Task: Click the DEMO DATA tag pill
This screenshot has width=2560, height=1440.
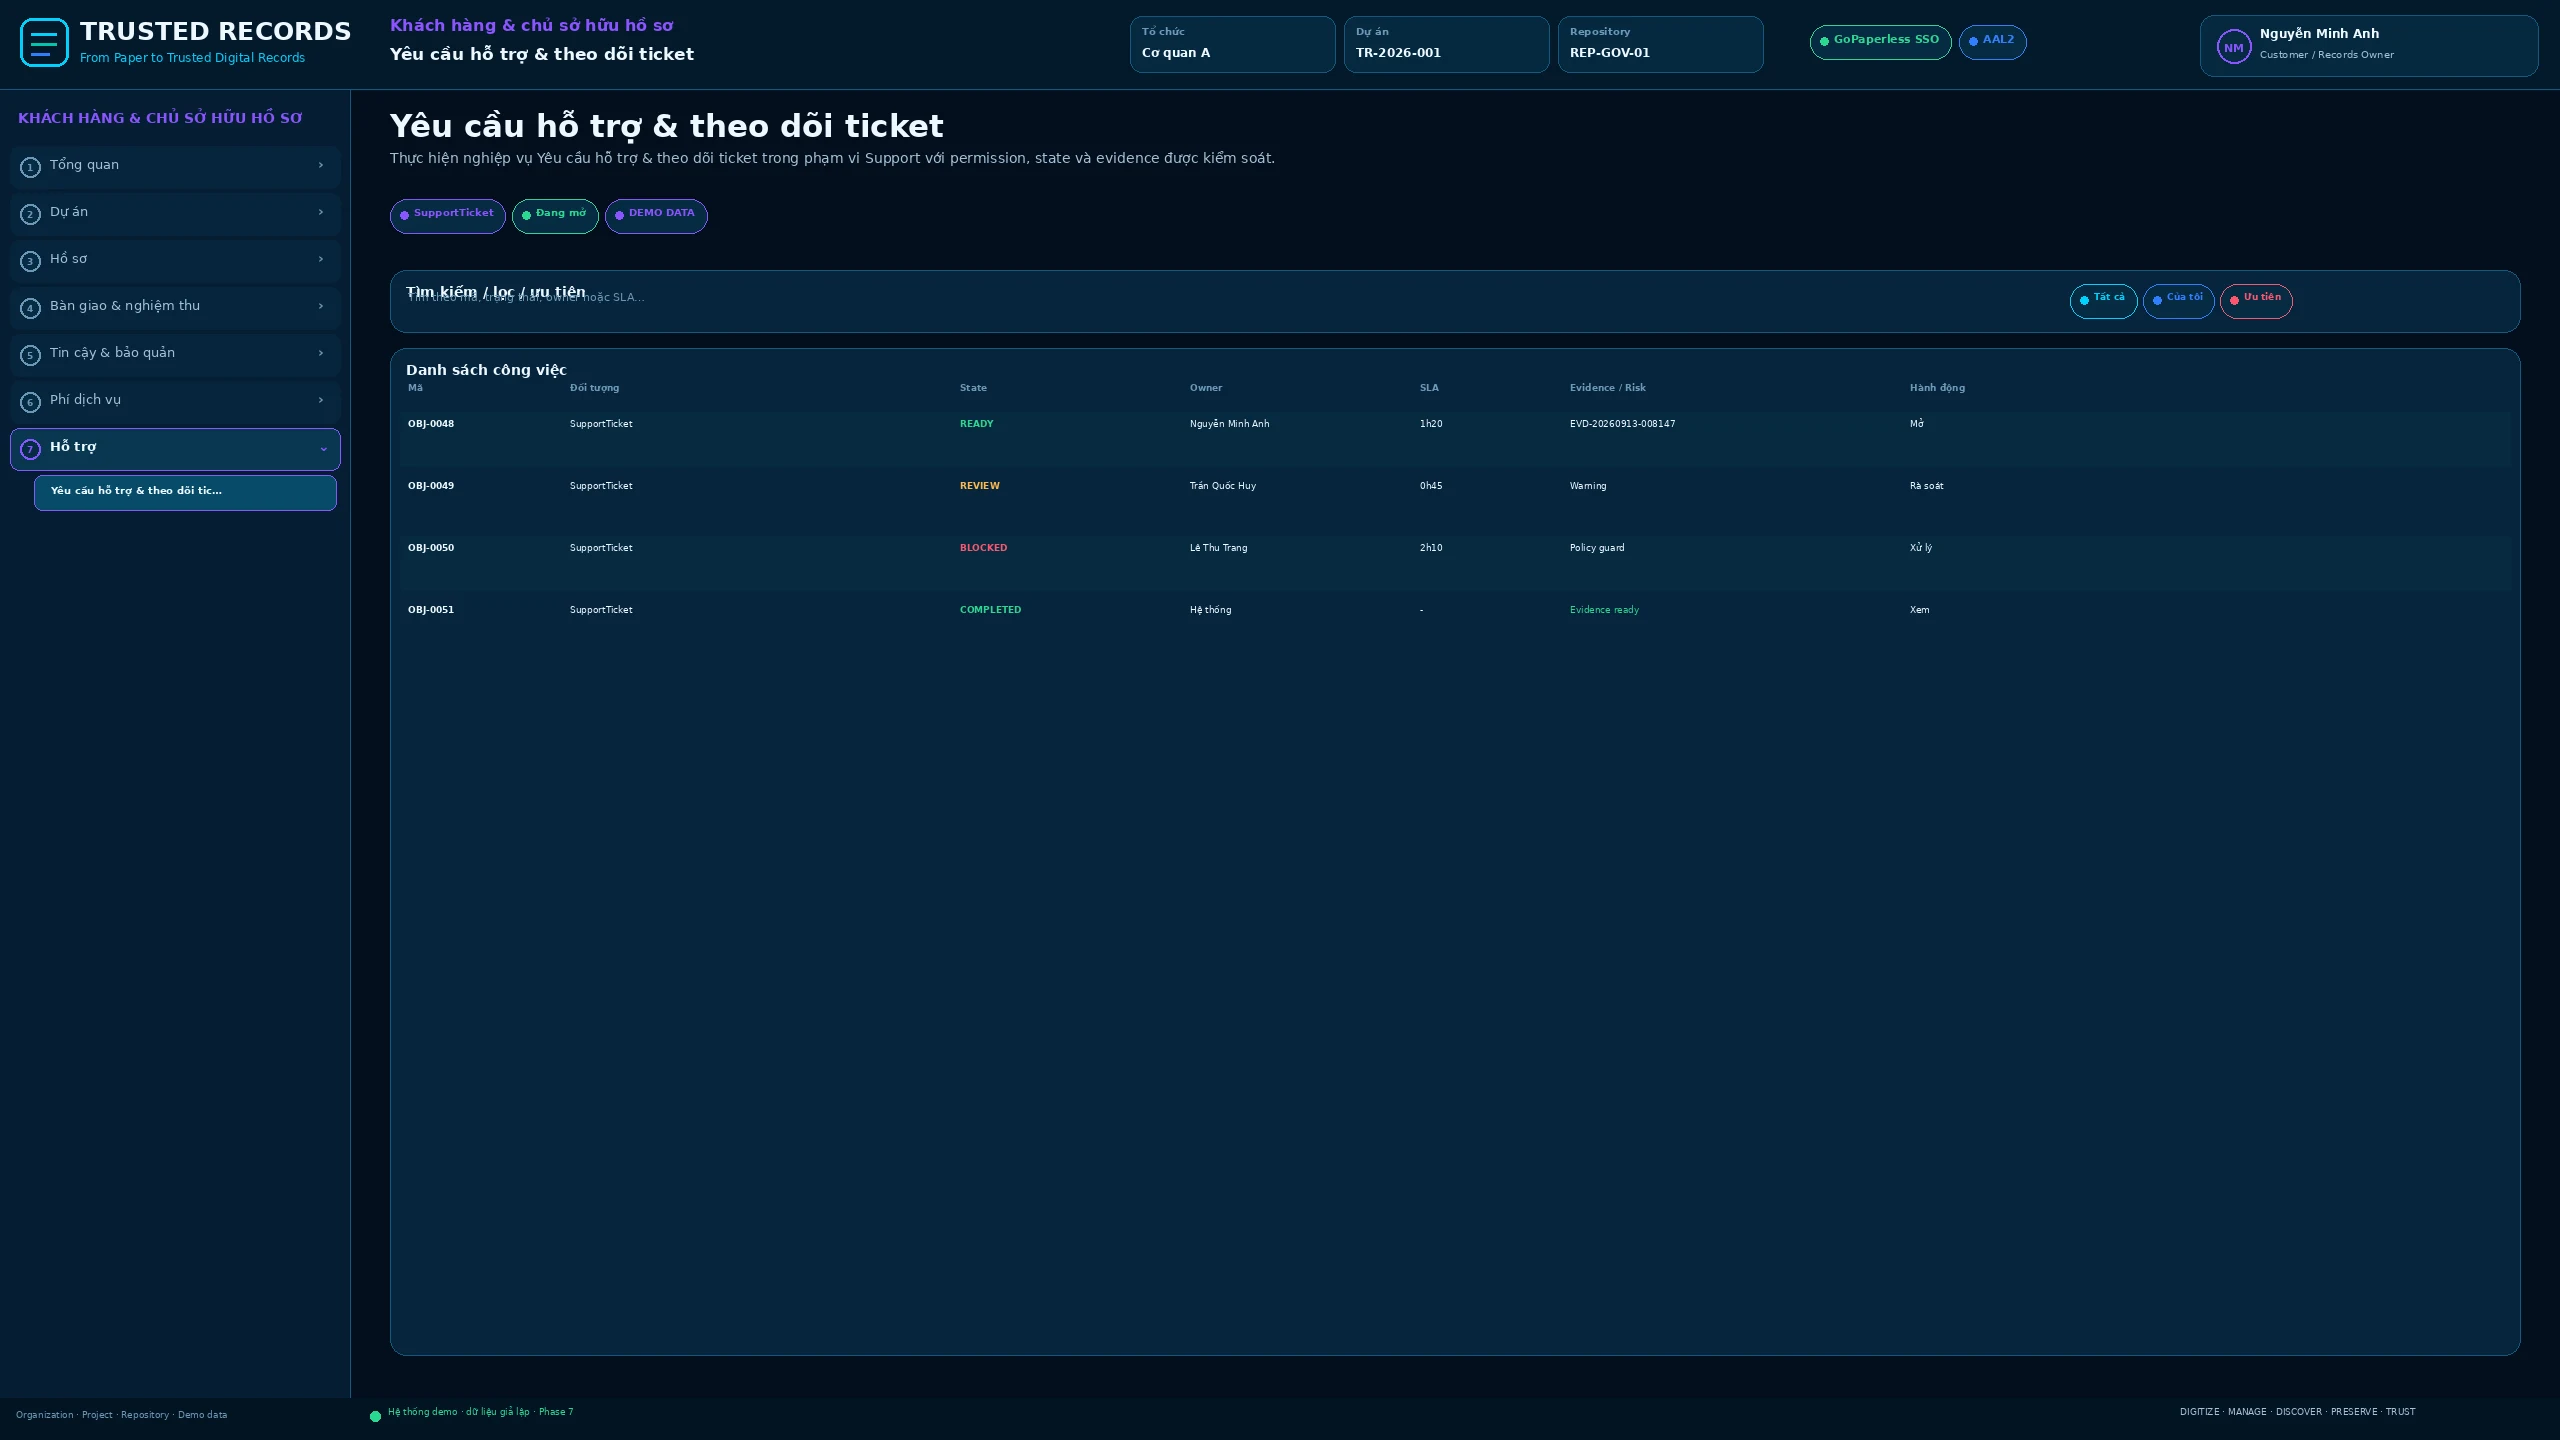Action: [x=656, y=216]
